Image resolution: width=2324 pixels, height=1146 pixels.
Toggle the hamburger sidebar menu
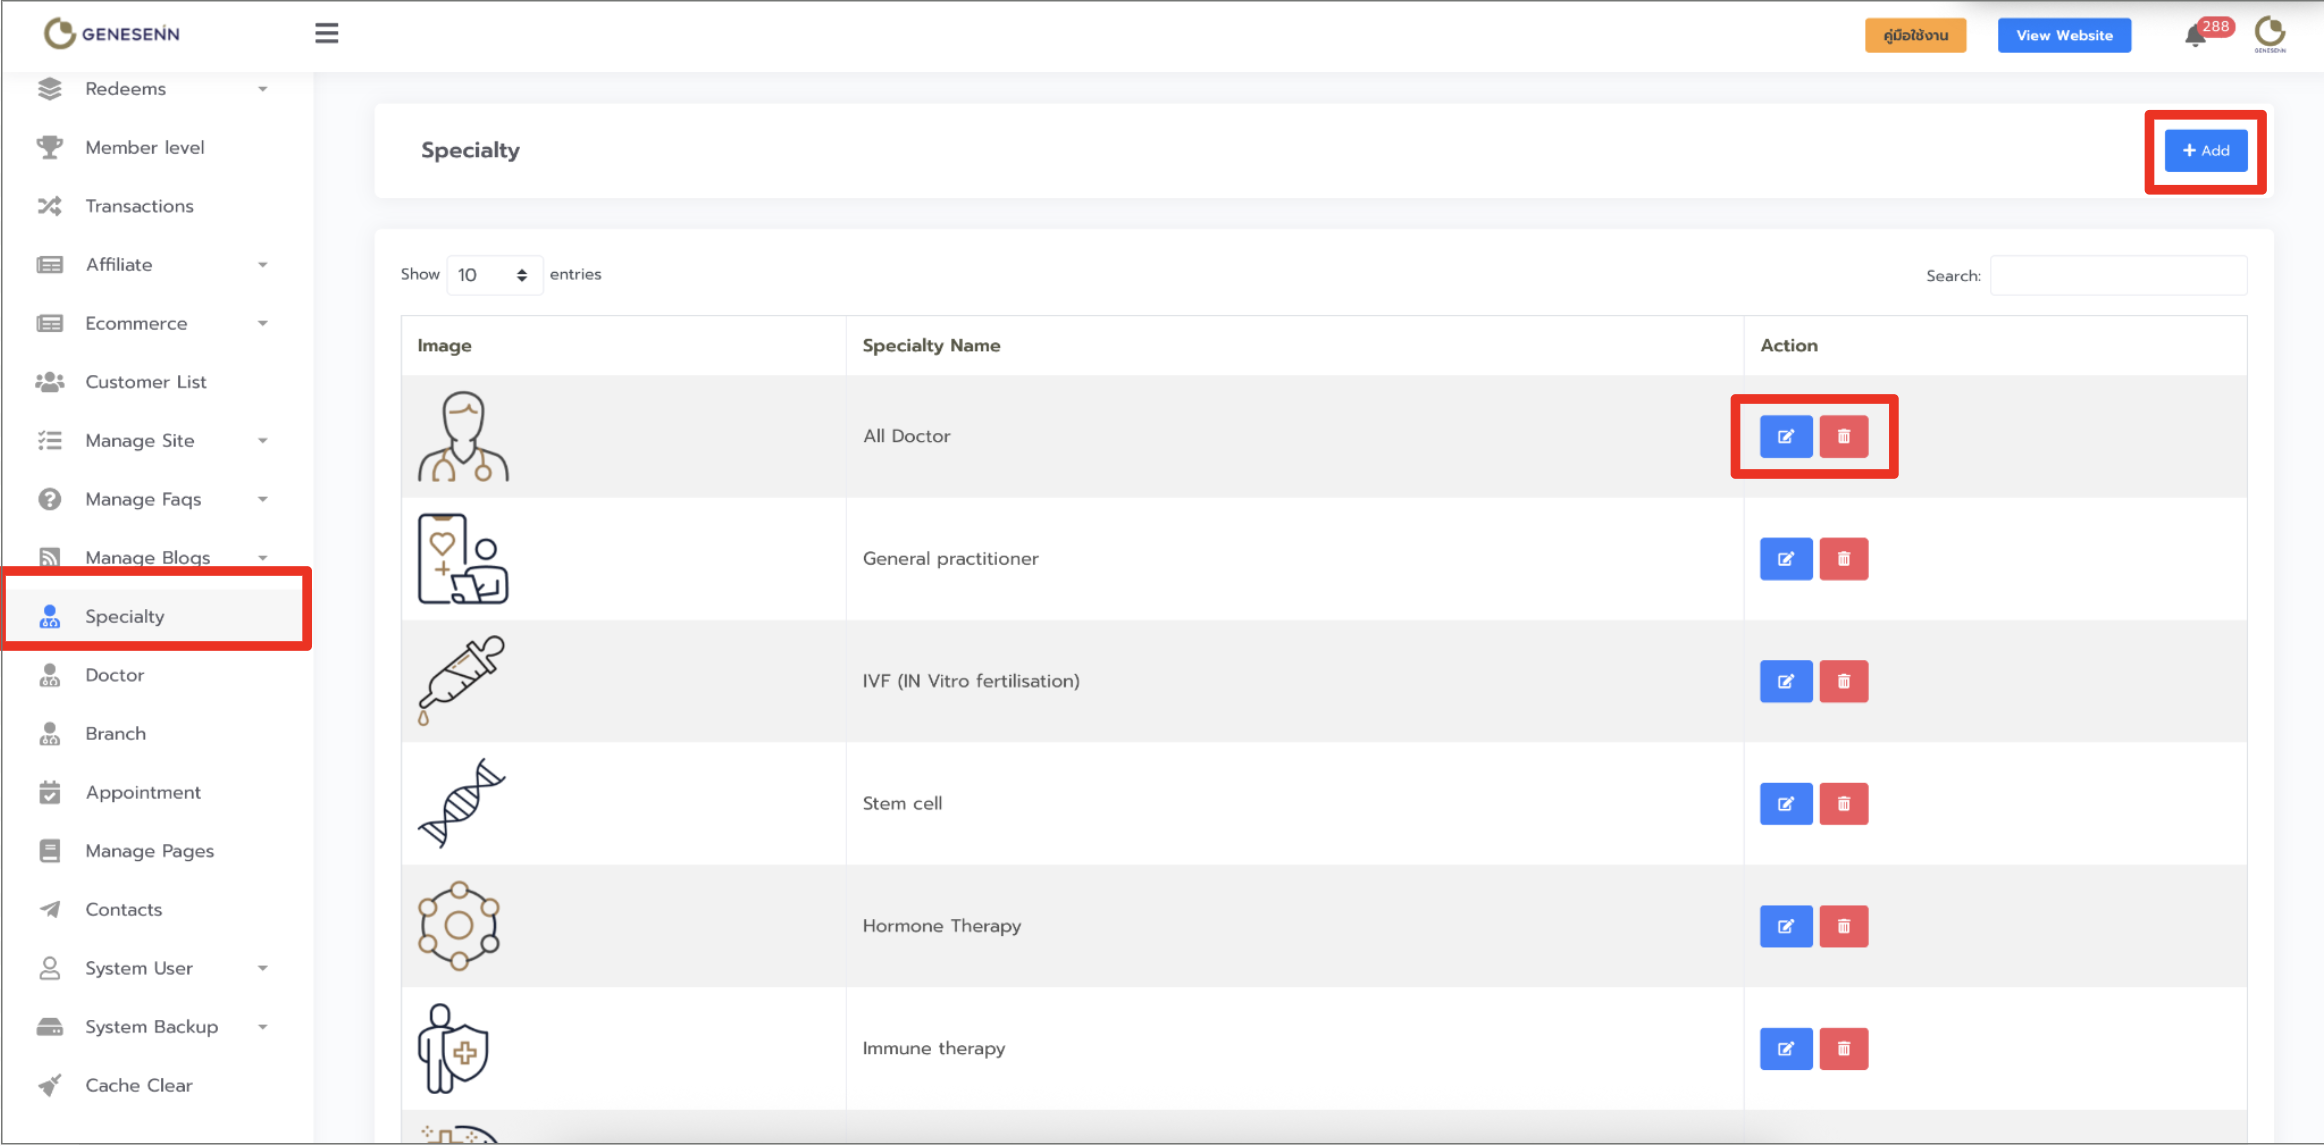[x=326, y=34]
